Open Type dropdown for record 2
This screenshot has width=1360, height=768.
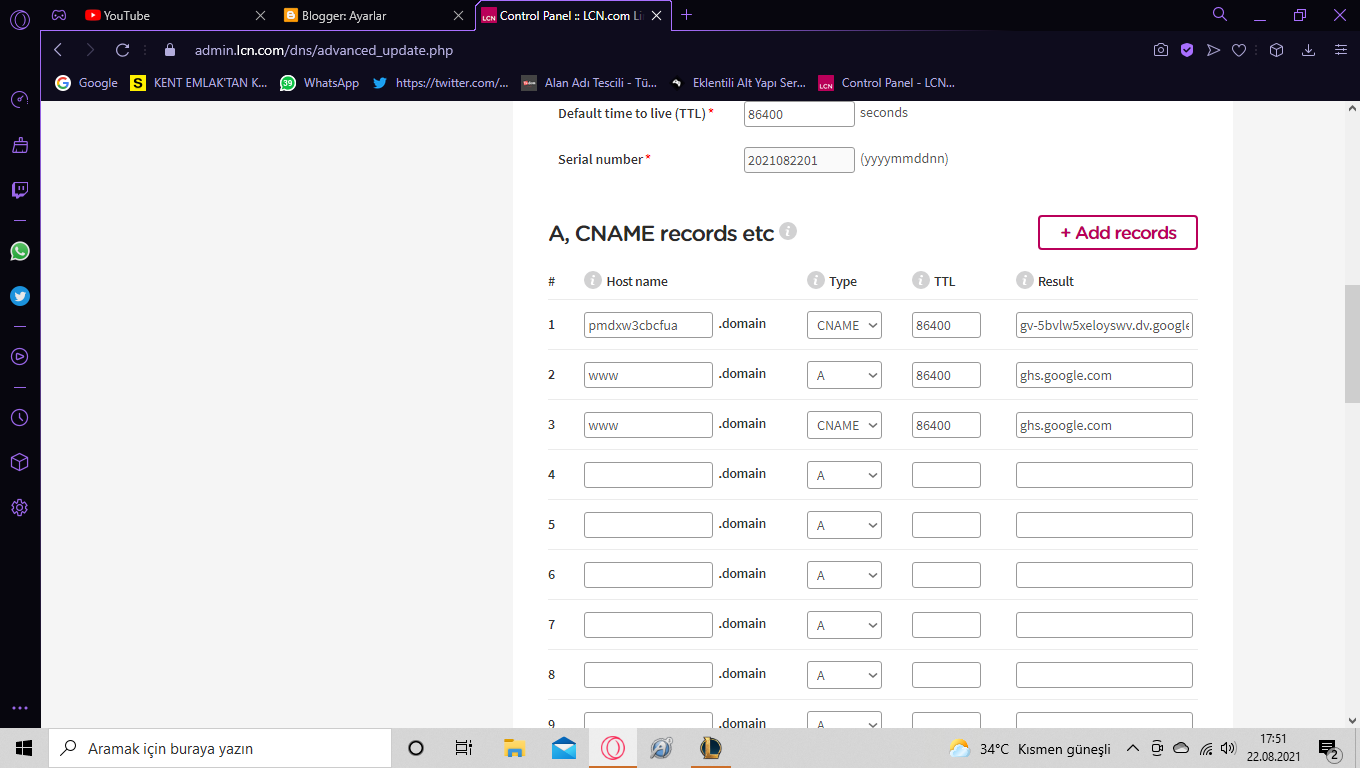tap(844, 375)
